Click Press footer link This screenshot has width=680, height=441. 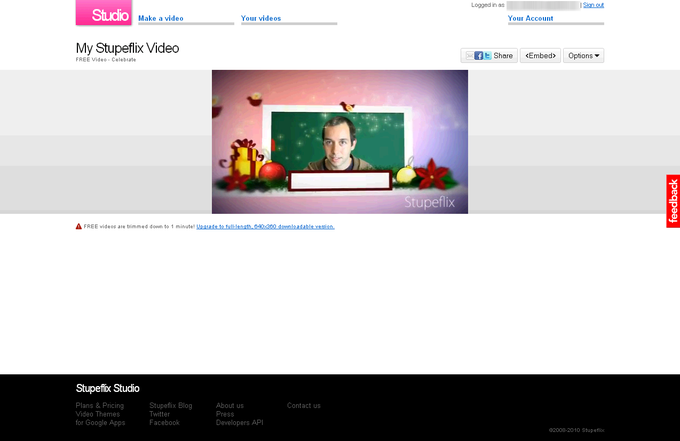pyautogui.click(x=225, y=414)
